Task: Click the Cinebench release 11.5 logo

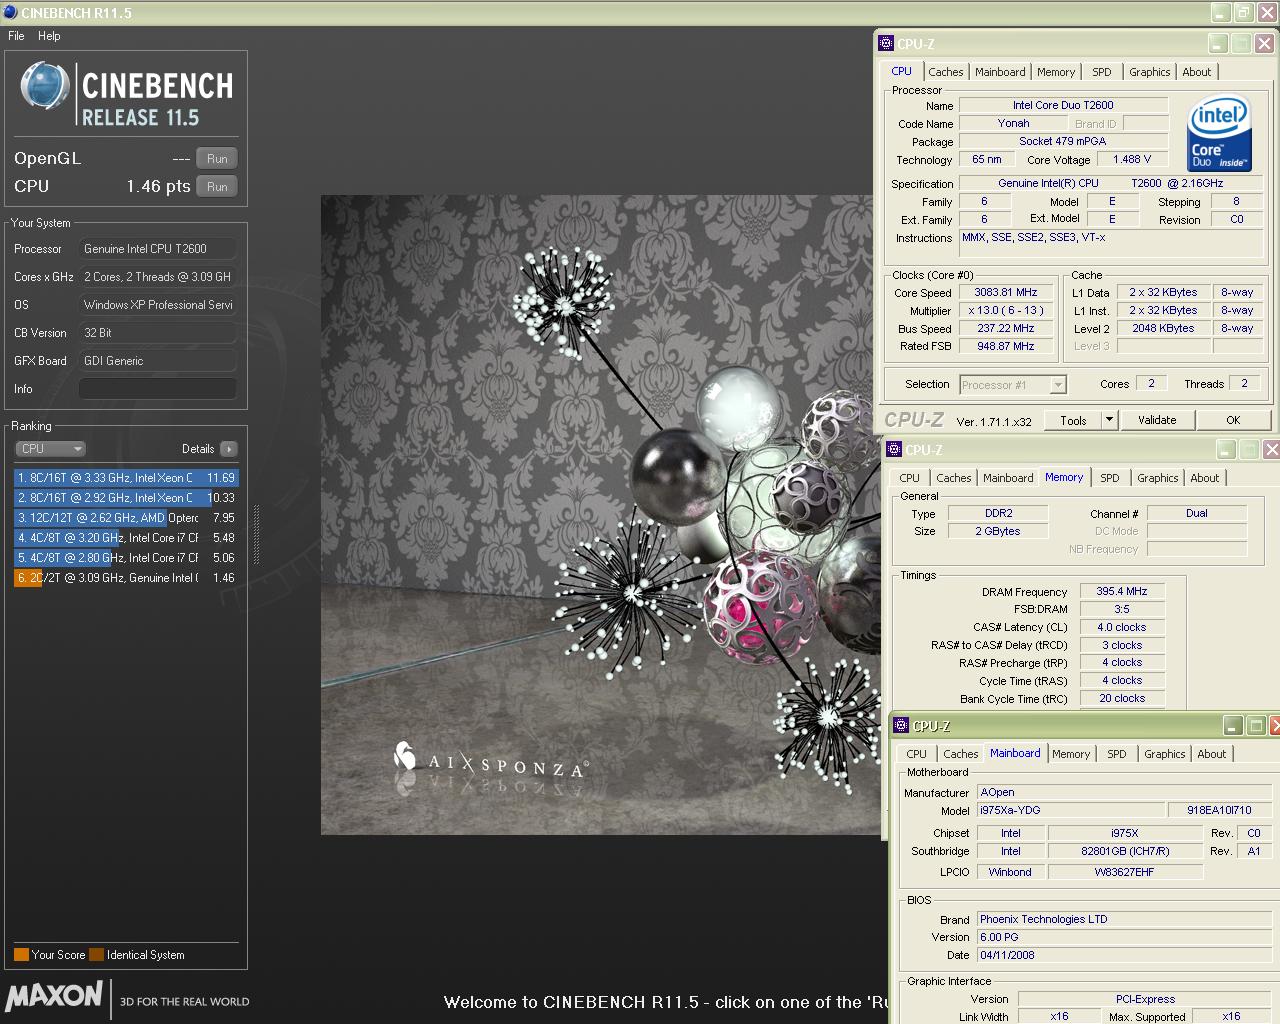Action: 126,93
